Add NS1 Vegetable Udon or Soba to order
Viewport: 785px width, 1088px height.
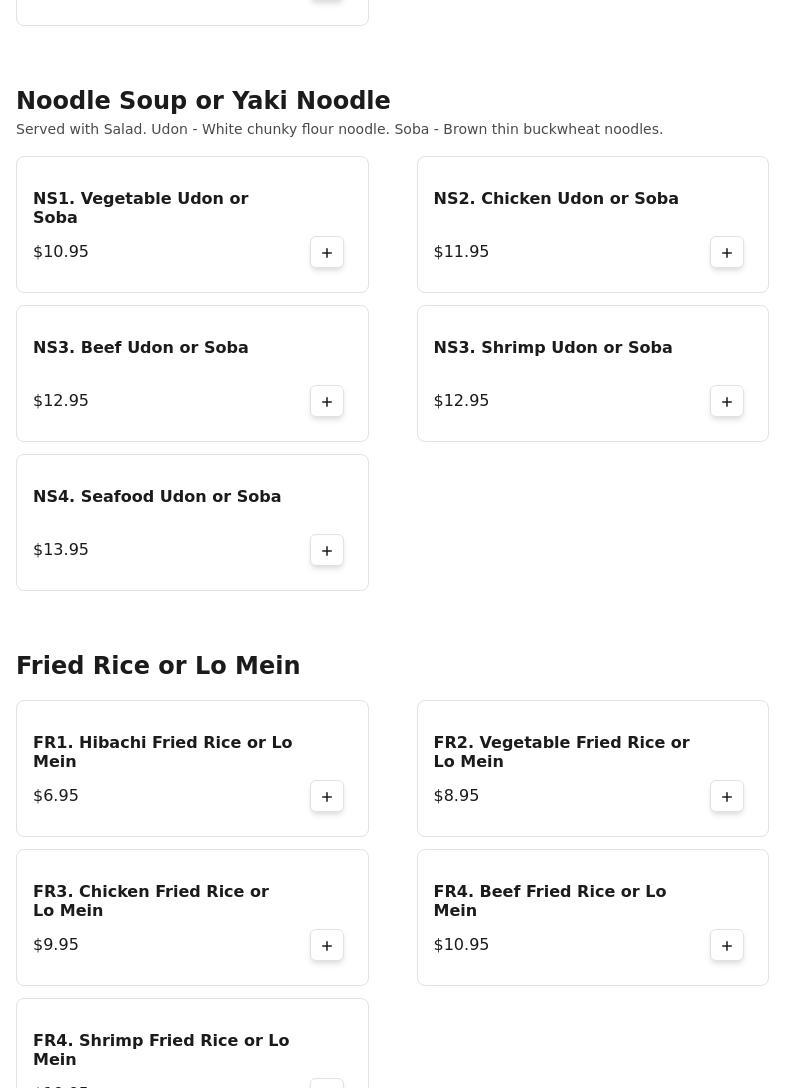[x=327, y=252]
